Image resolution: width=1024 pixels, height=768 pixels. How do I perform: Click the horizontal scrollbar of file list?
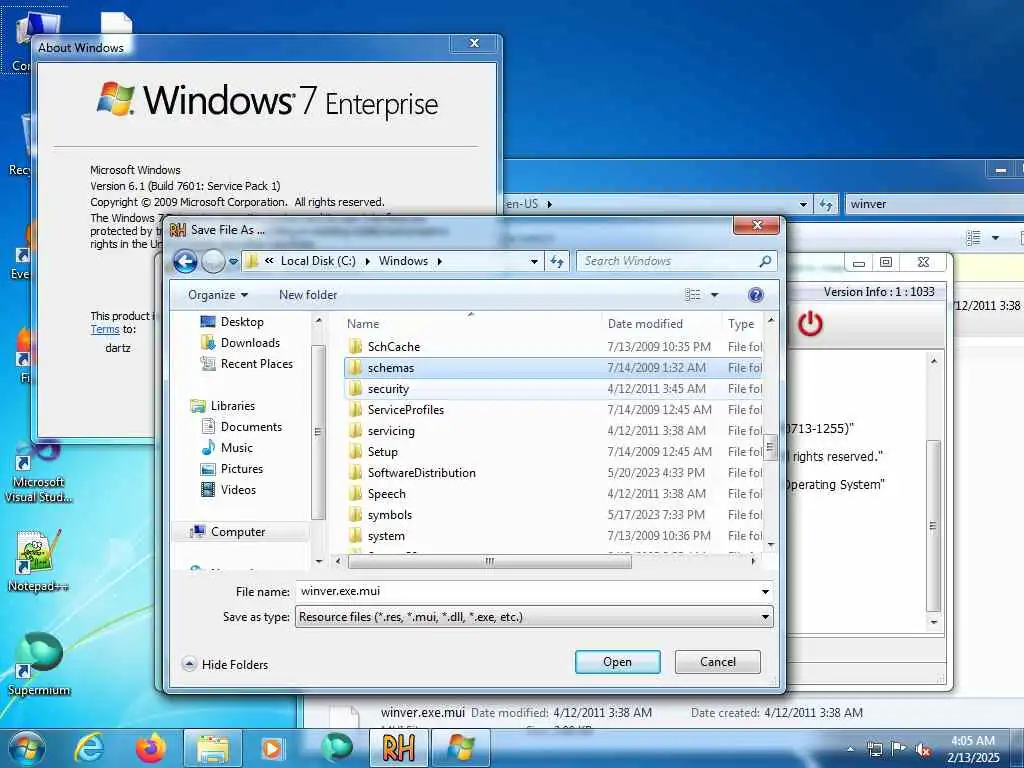click(x=490, y=561)
